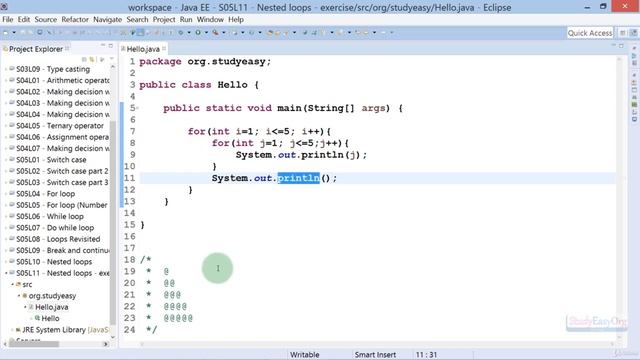The width and height of the screenshot is (640, 360).
Task: Open the Run launch dropdown arrow
Action: pos(206,33)
